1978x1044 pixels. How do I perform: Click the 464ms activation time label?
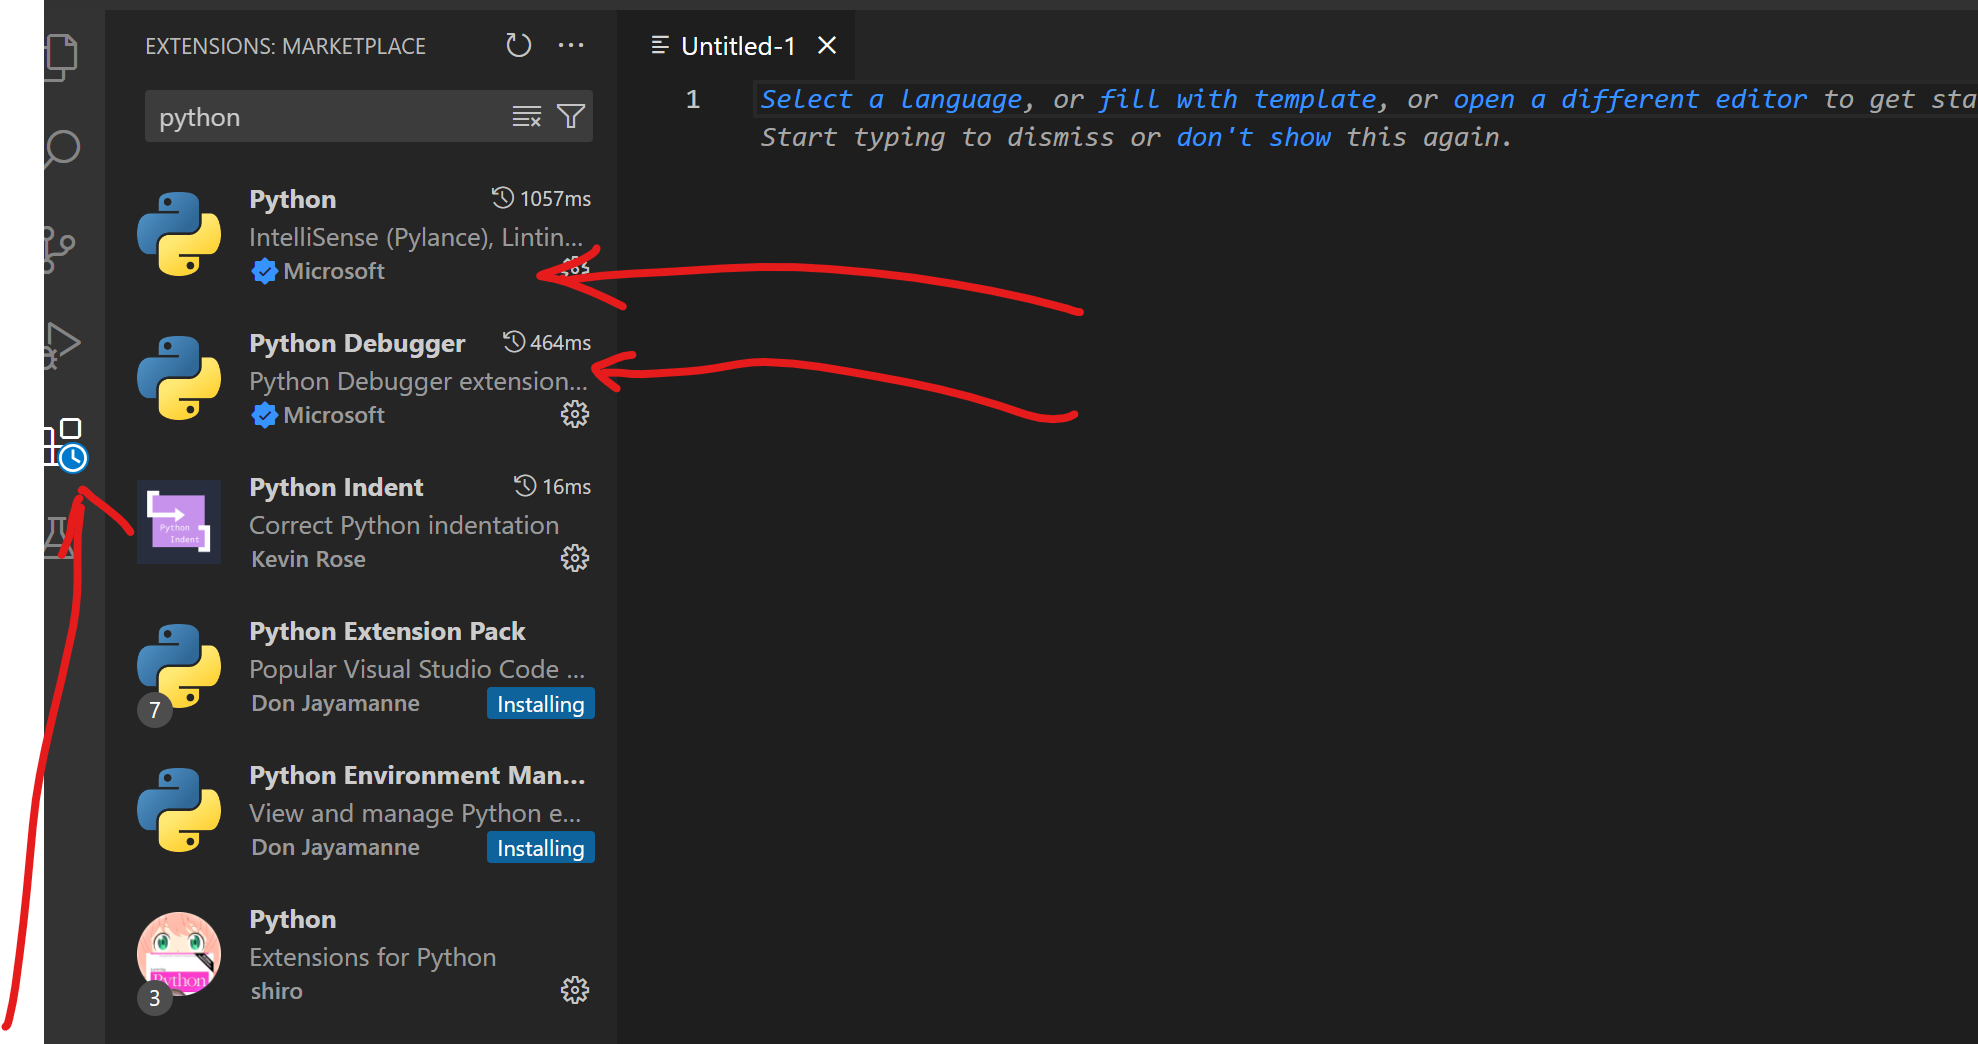560,343
